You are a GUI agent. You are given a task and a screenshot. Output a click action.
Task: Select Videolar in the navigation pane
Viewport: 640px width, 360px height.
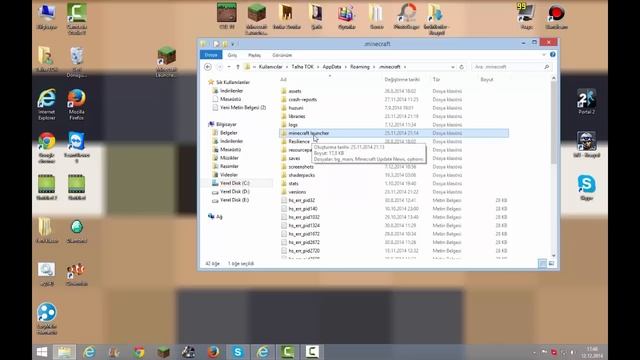pos(229,175)
